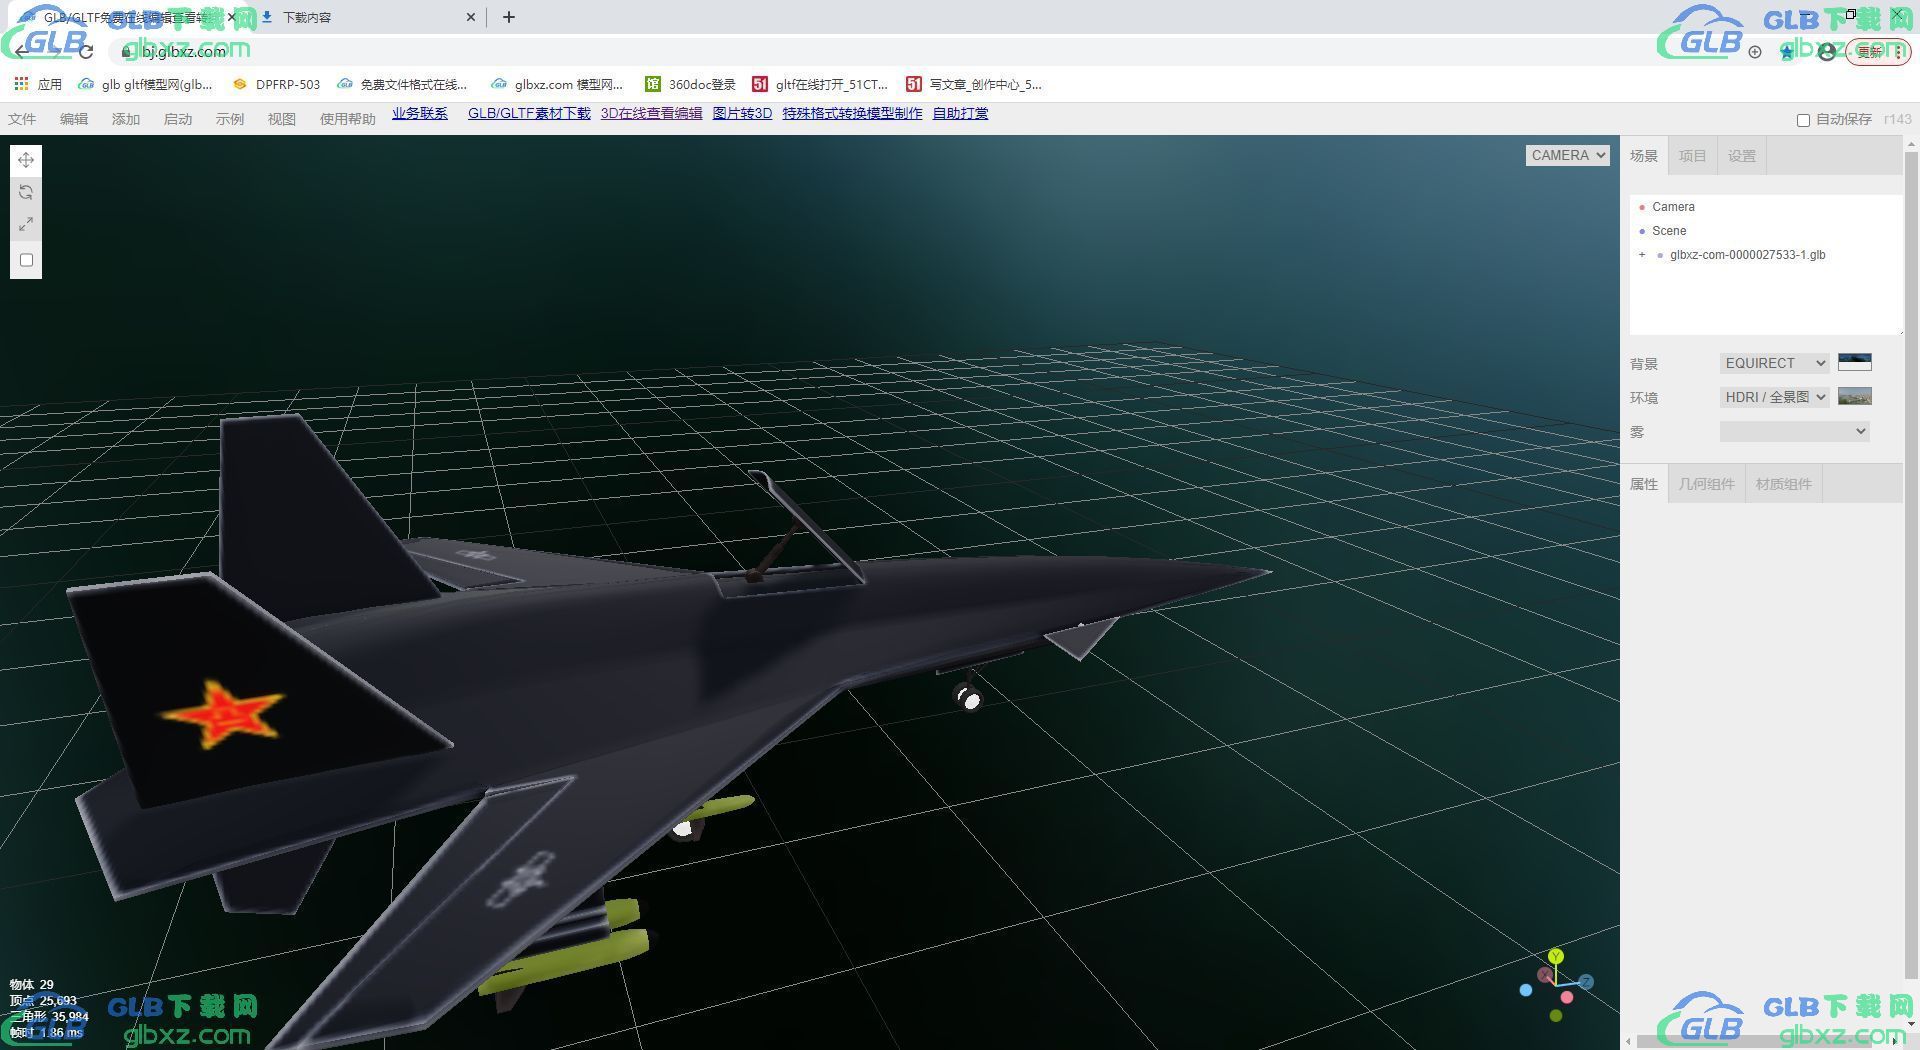Open the 示例 menu
The height and width of the screenshot is (1050, 1920).
(230, 119)
